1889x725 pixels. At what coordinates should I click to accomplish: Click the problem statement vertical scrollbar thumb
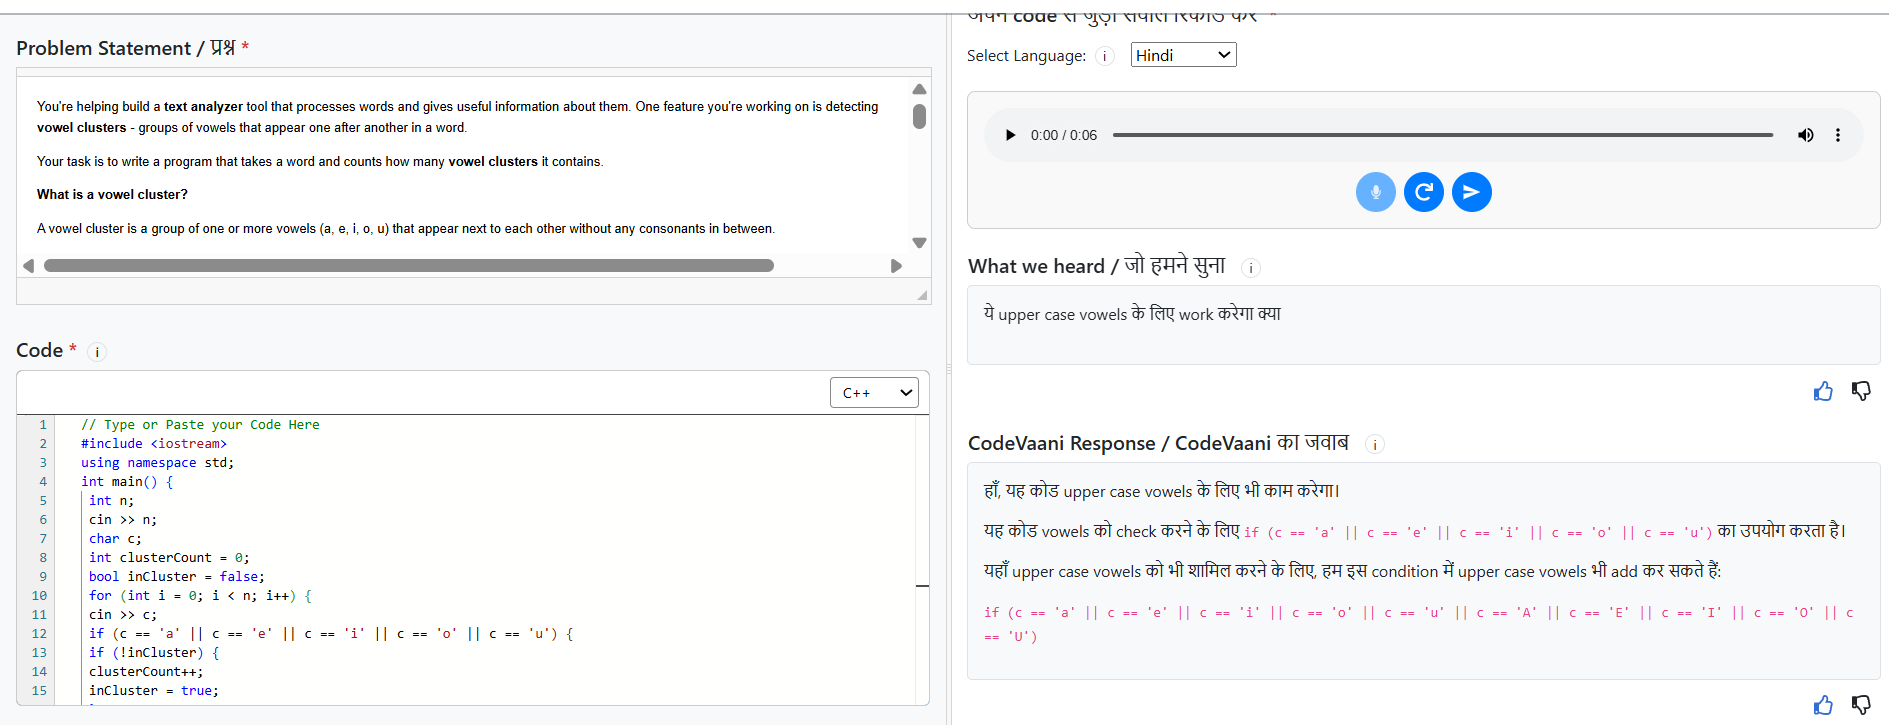click(x=919, y=116)
